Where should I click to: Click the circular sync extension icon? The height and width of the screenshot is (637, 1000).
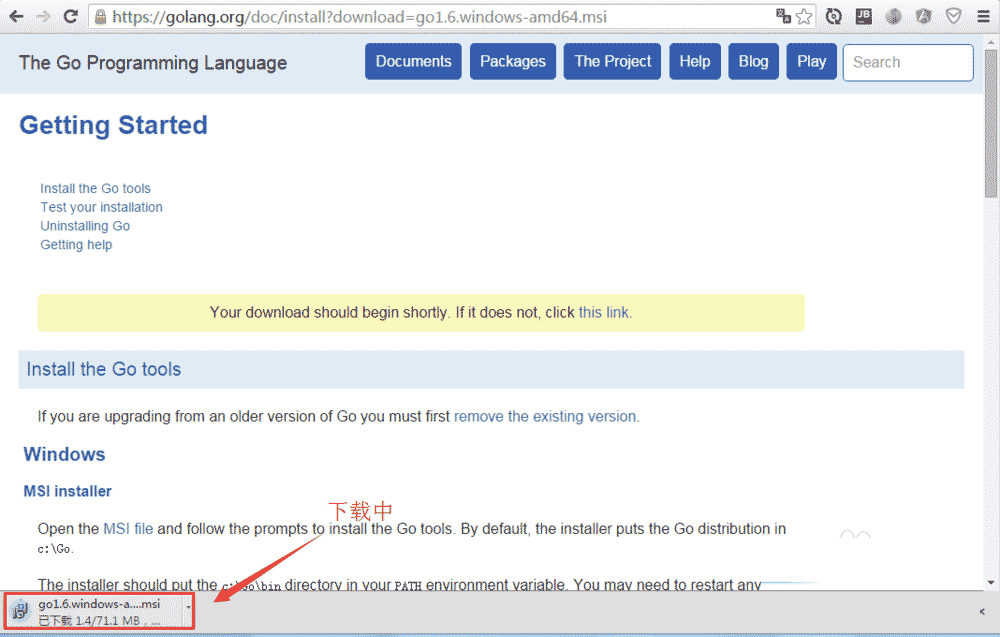point(834,17)
